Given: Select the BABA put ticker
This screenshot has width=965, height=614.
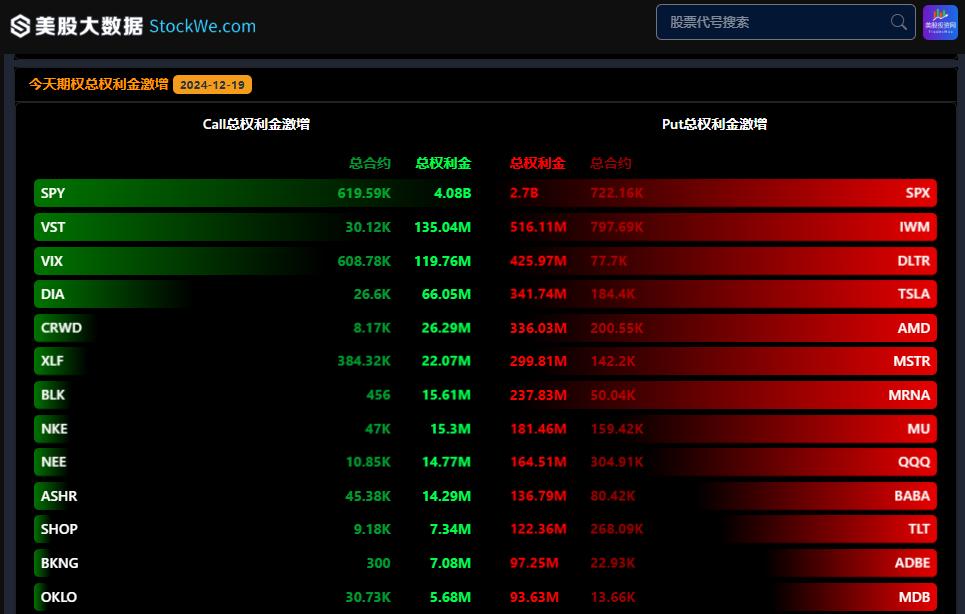Looking at the screenshot, I should tap(912, 496).
